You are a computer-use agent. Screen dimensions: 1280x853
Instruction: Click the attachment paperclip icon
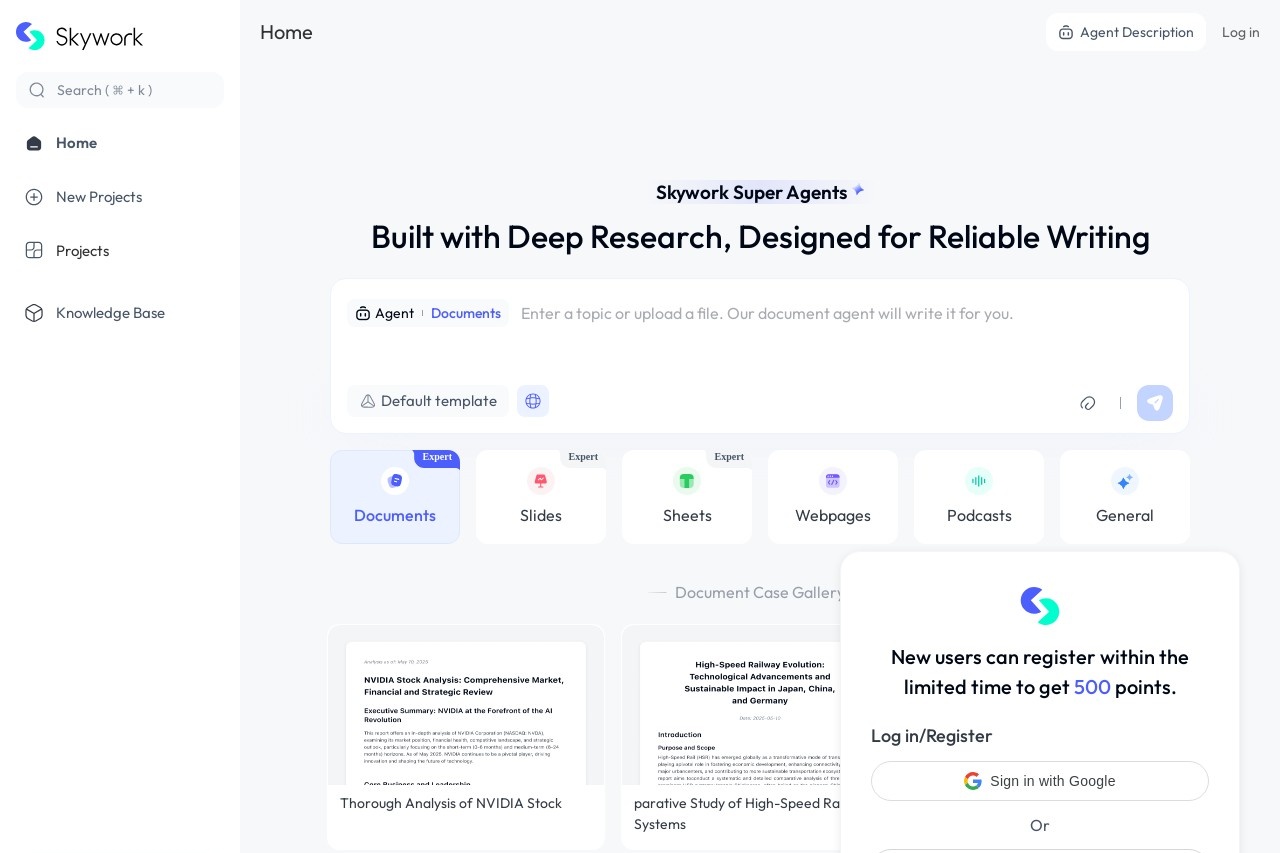coord(1088,403)
